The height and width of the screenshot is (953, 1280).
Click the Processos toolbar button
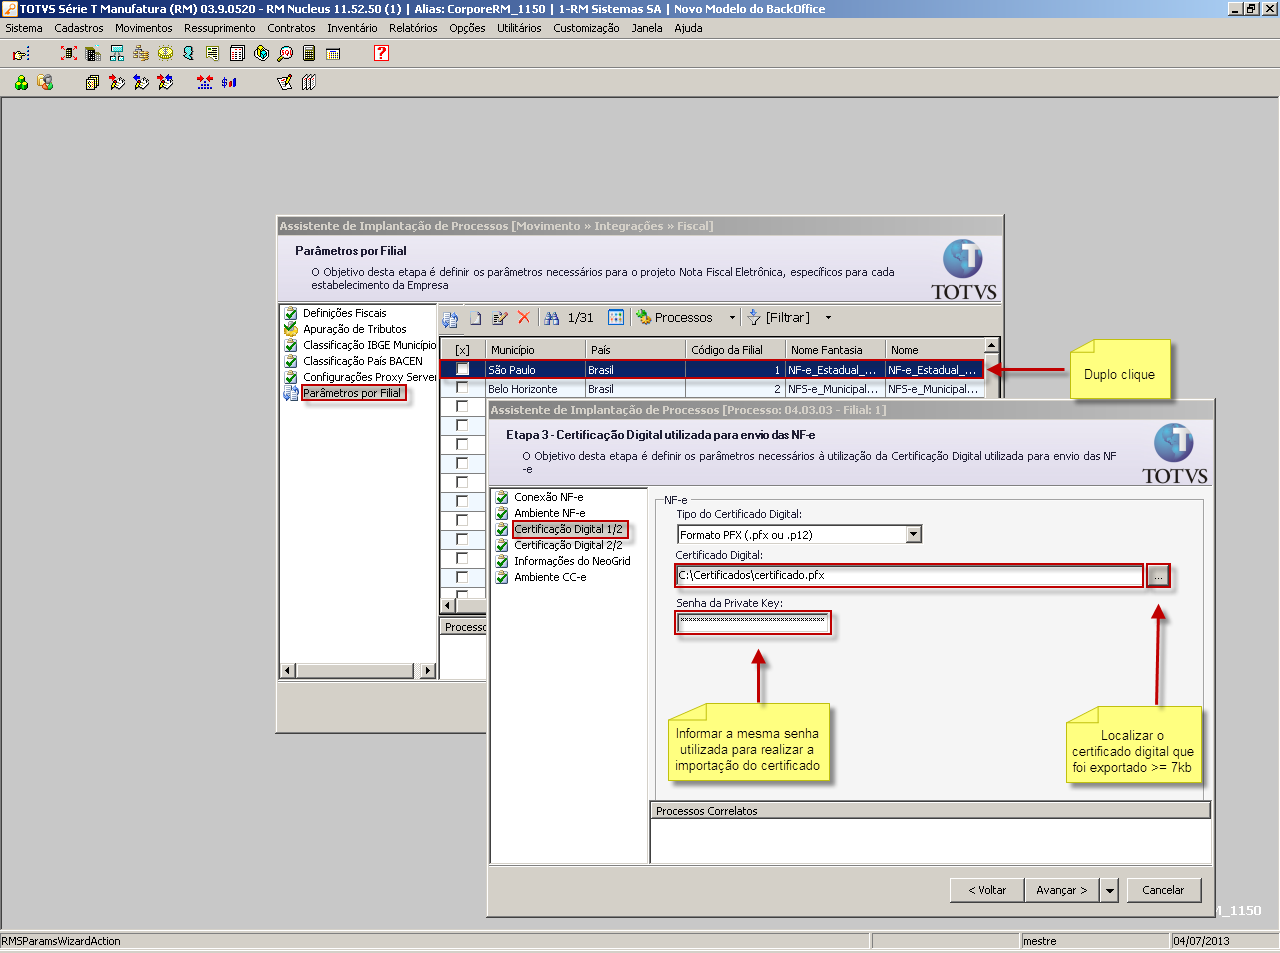tap(674, 318)
